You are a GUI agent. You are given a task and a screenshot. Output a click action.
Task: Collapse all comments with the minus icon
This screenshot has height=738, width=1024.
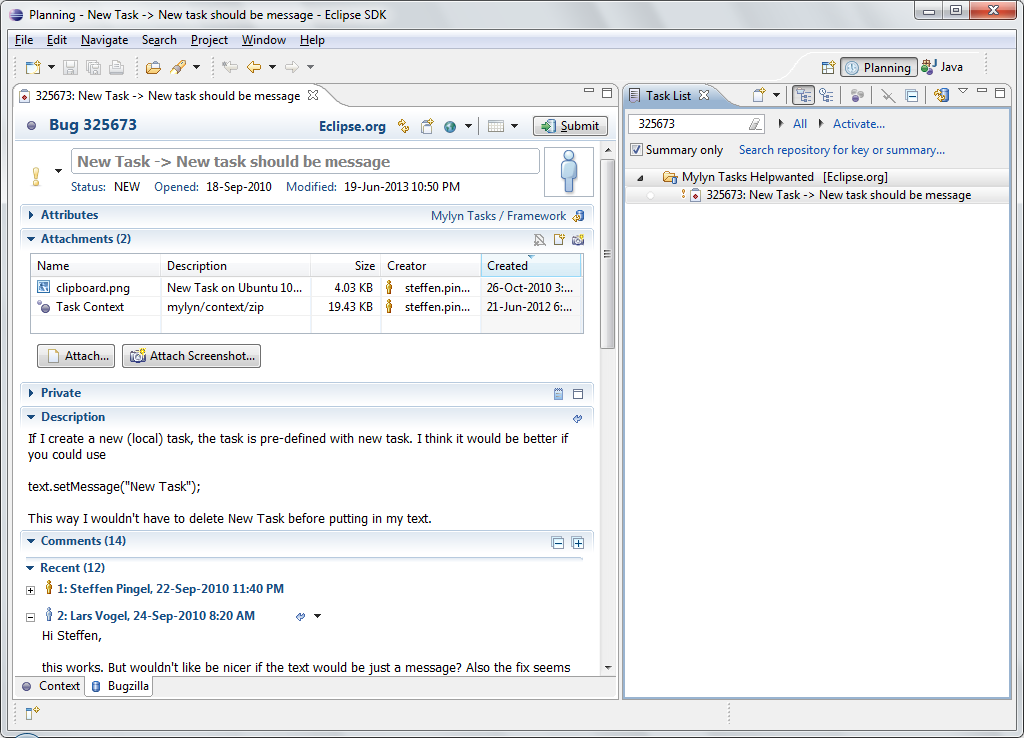[x=558, y=543]
